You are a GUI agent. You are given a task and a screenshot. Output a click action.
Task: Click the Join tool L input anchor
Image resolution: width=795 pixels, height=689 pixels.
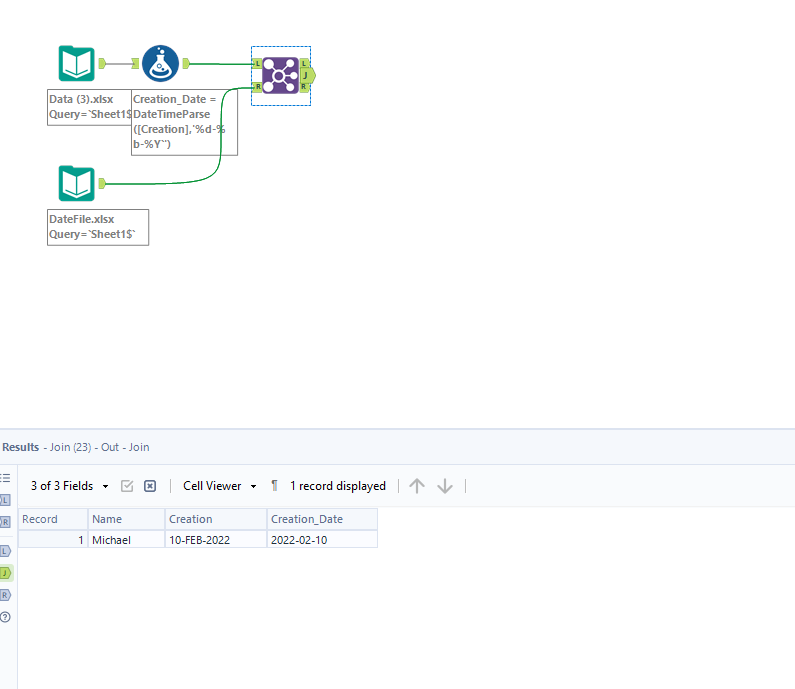tap(257, 63)
